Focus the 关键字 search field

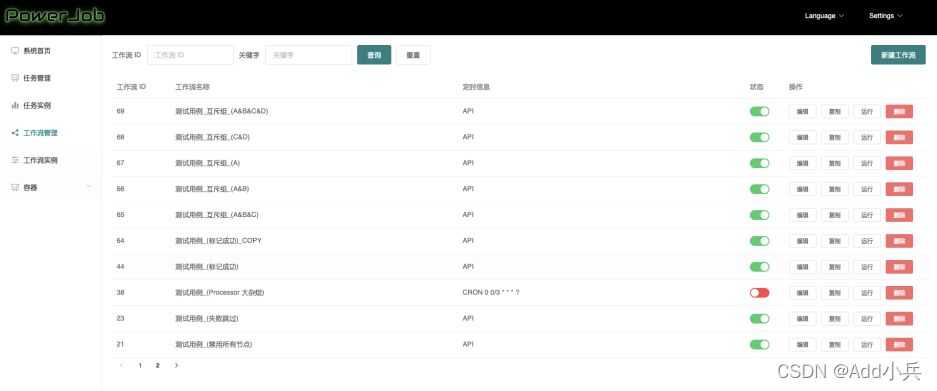(x=308, y=54)
